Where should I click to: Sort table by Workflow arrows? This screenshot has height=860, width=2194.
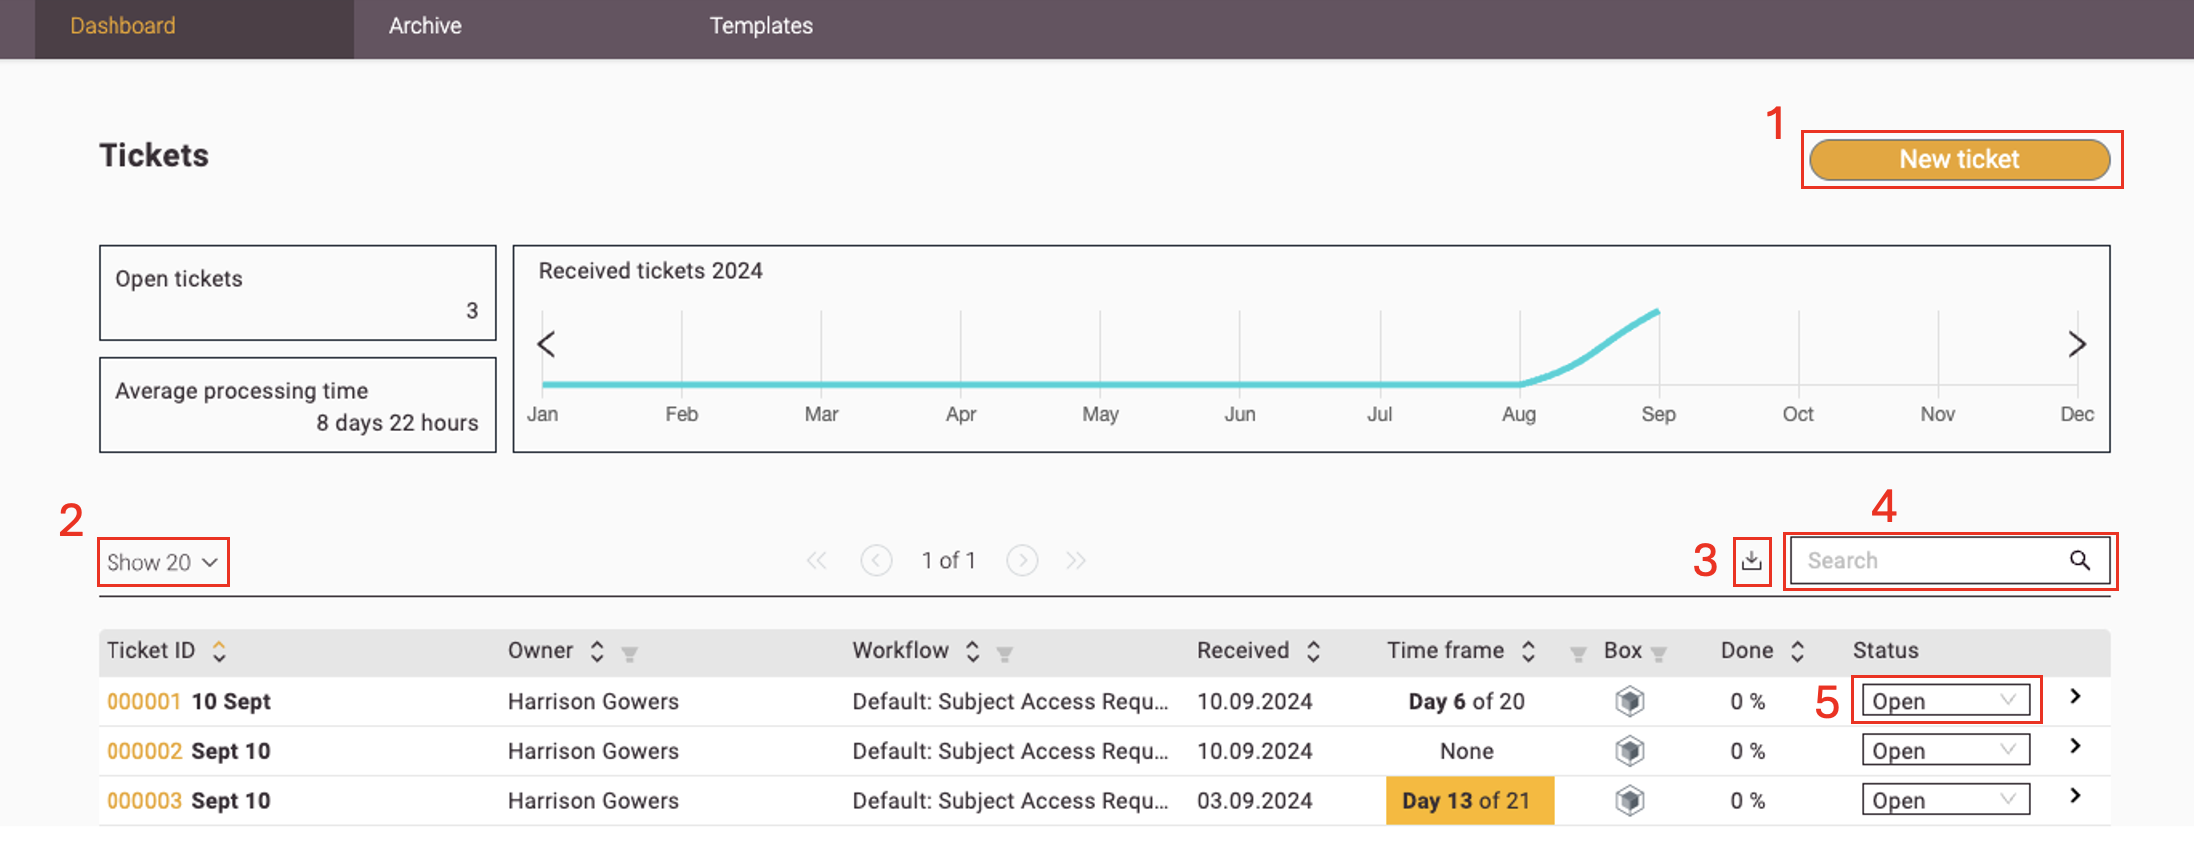pyautogui.click(x=973, y=651)
